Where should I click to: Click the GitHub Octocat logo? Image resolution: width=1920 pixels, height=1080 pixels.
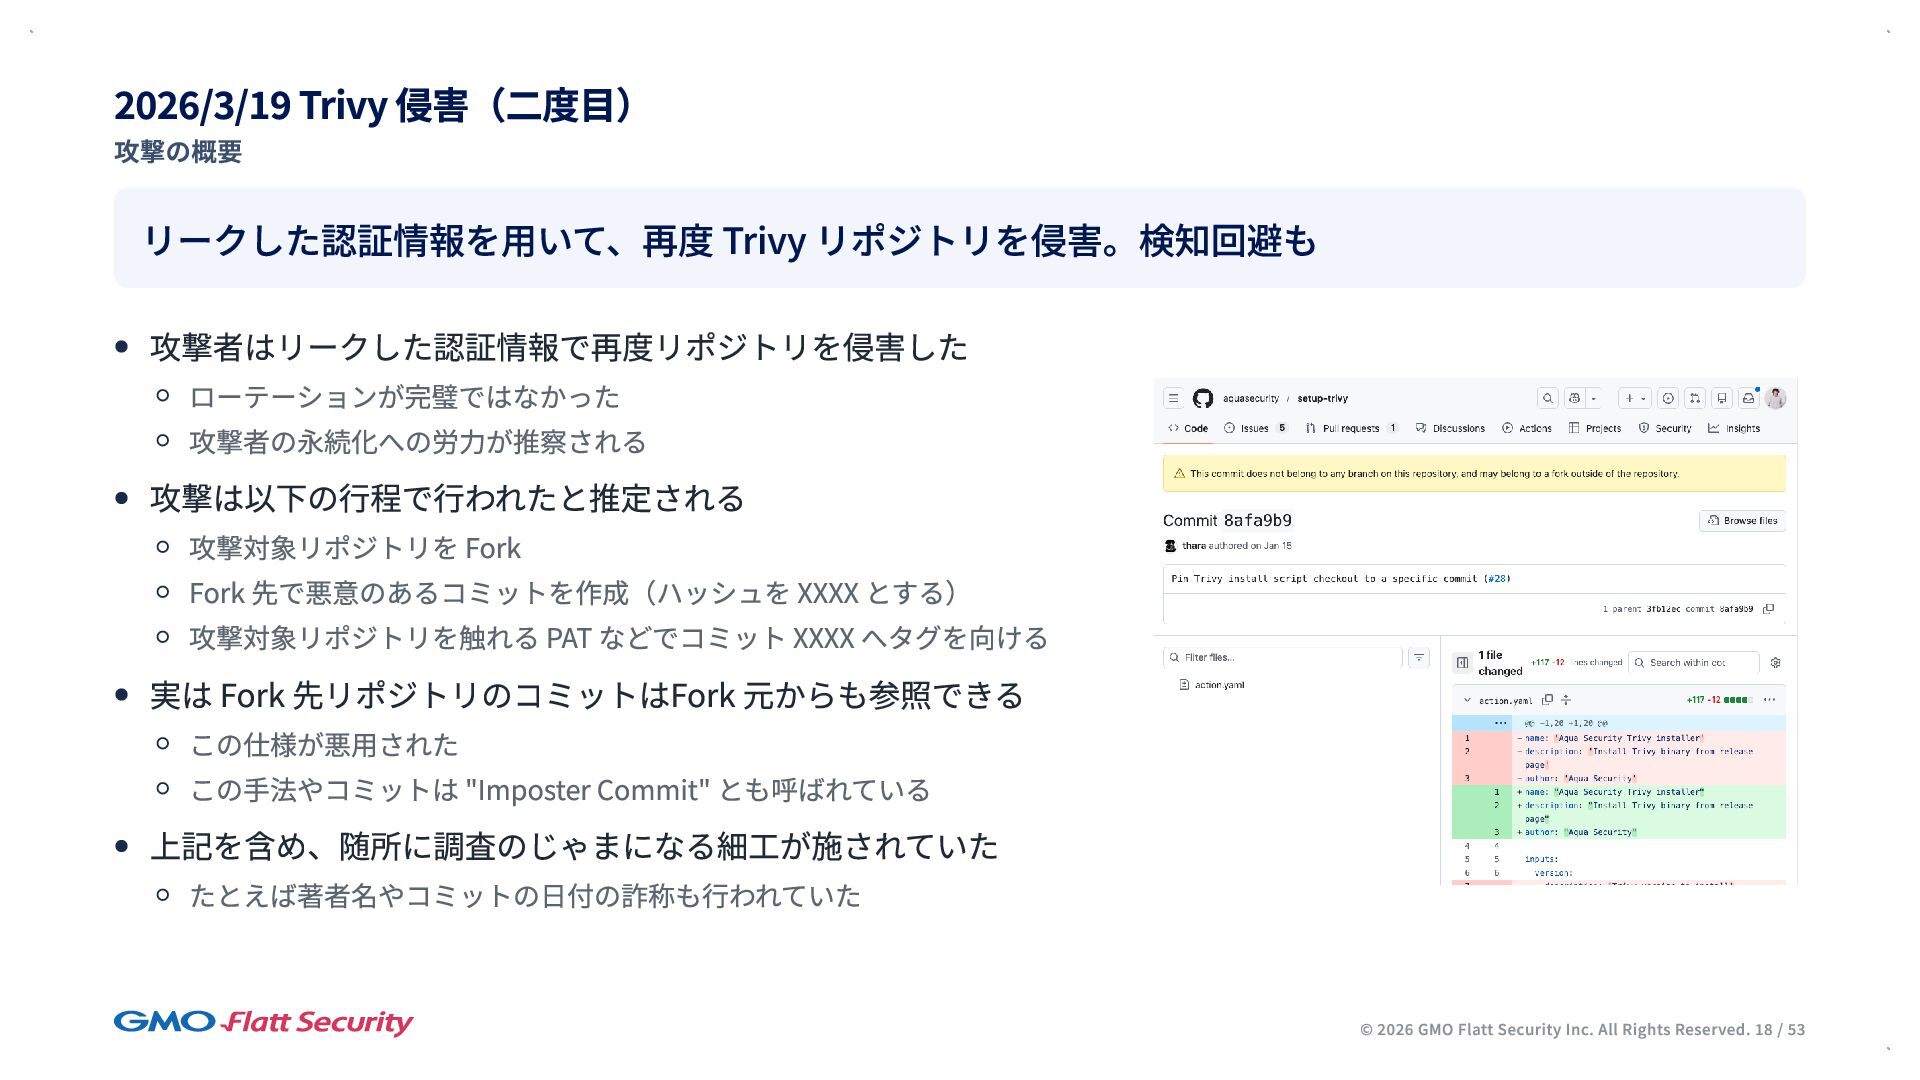(1202, 398)
